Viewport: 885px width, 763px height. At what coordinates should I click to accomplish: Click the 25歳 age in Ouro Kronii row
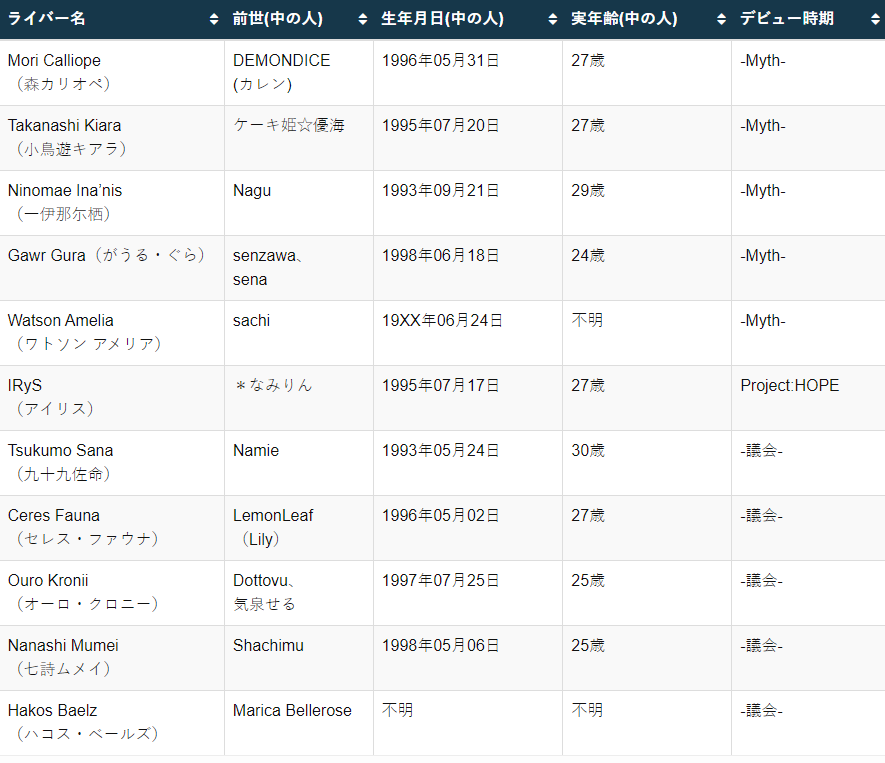click(588, 580)
